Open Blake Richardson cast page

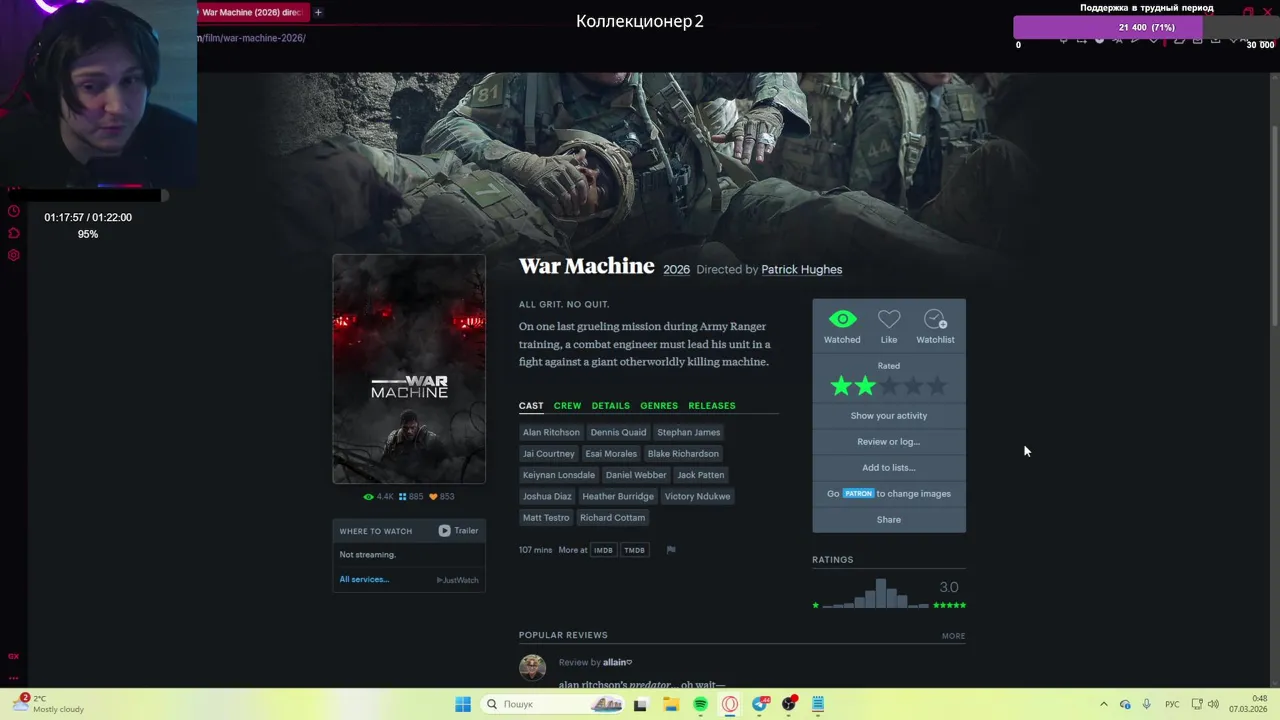(x=683, y=454)
